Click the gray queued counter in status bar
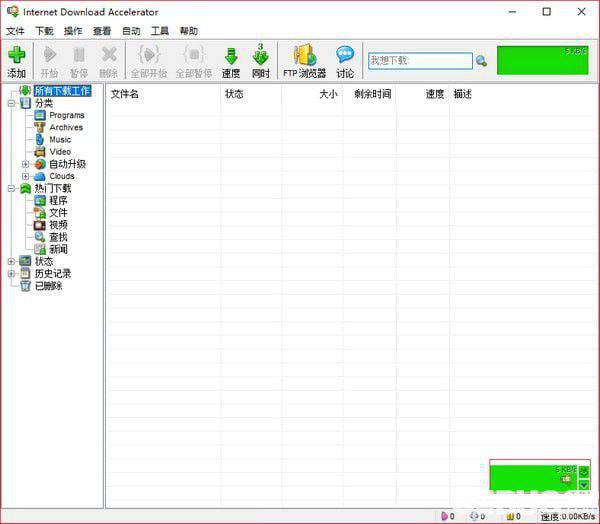600x524 pixels. tap(478, 516)
